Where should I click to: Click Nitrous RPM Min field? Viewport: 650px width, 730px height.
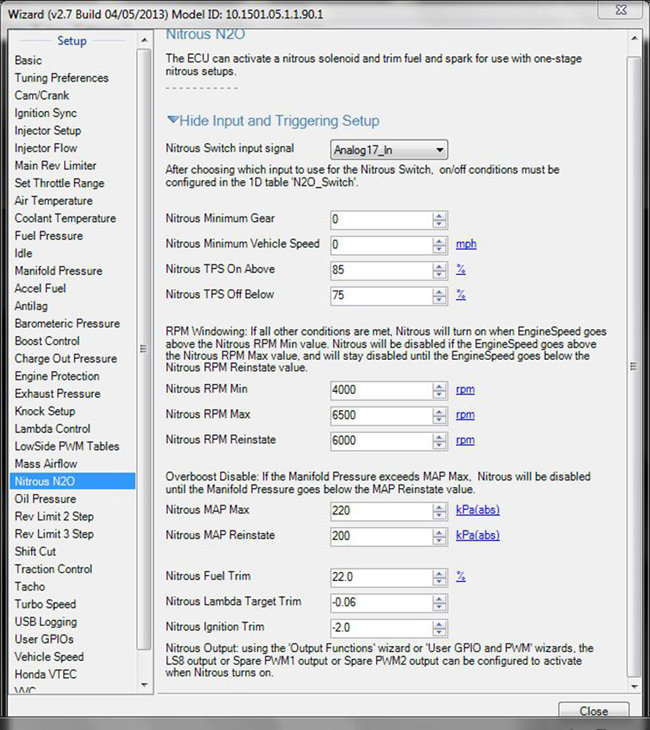click(x=382, y=391)
